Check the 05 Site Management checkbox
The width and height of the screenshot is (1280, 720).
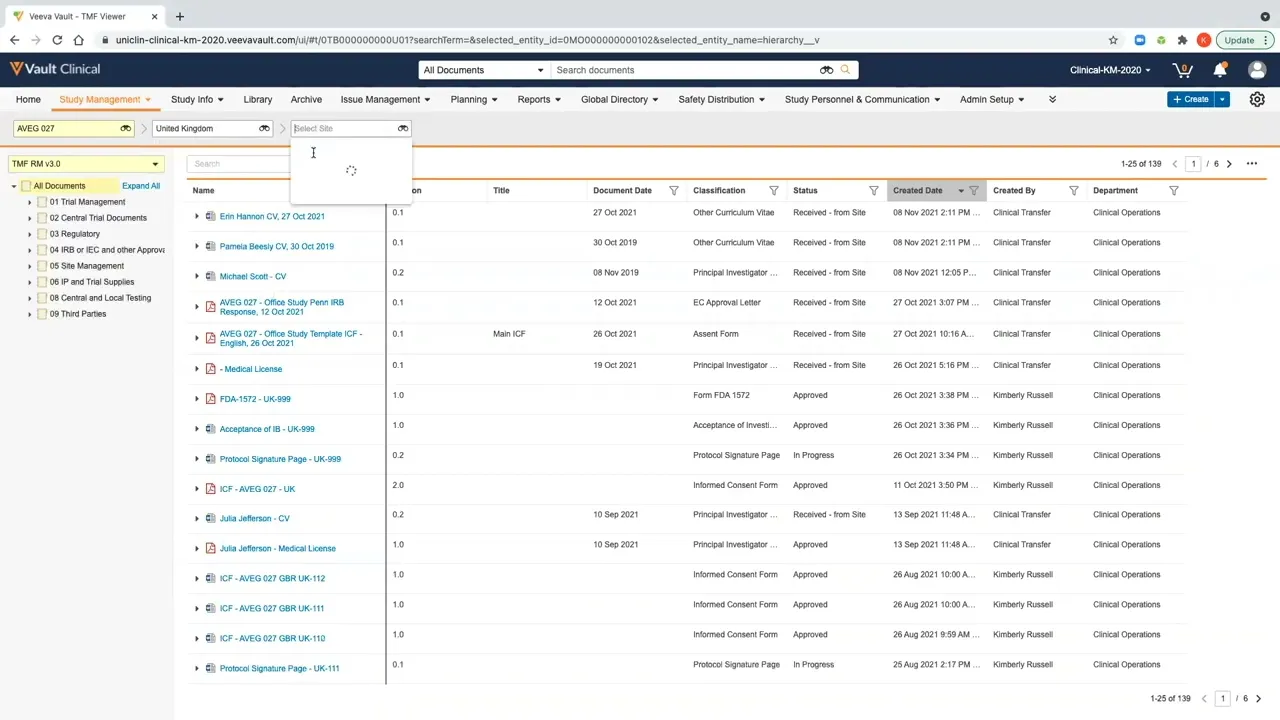pyautogui.click(x=42, y=266)
